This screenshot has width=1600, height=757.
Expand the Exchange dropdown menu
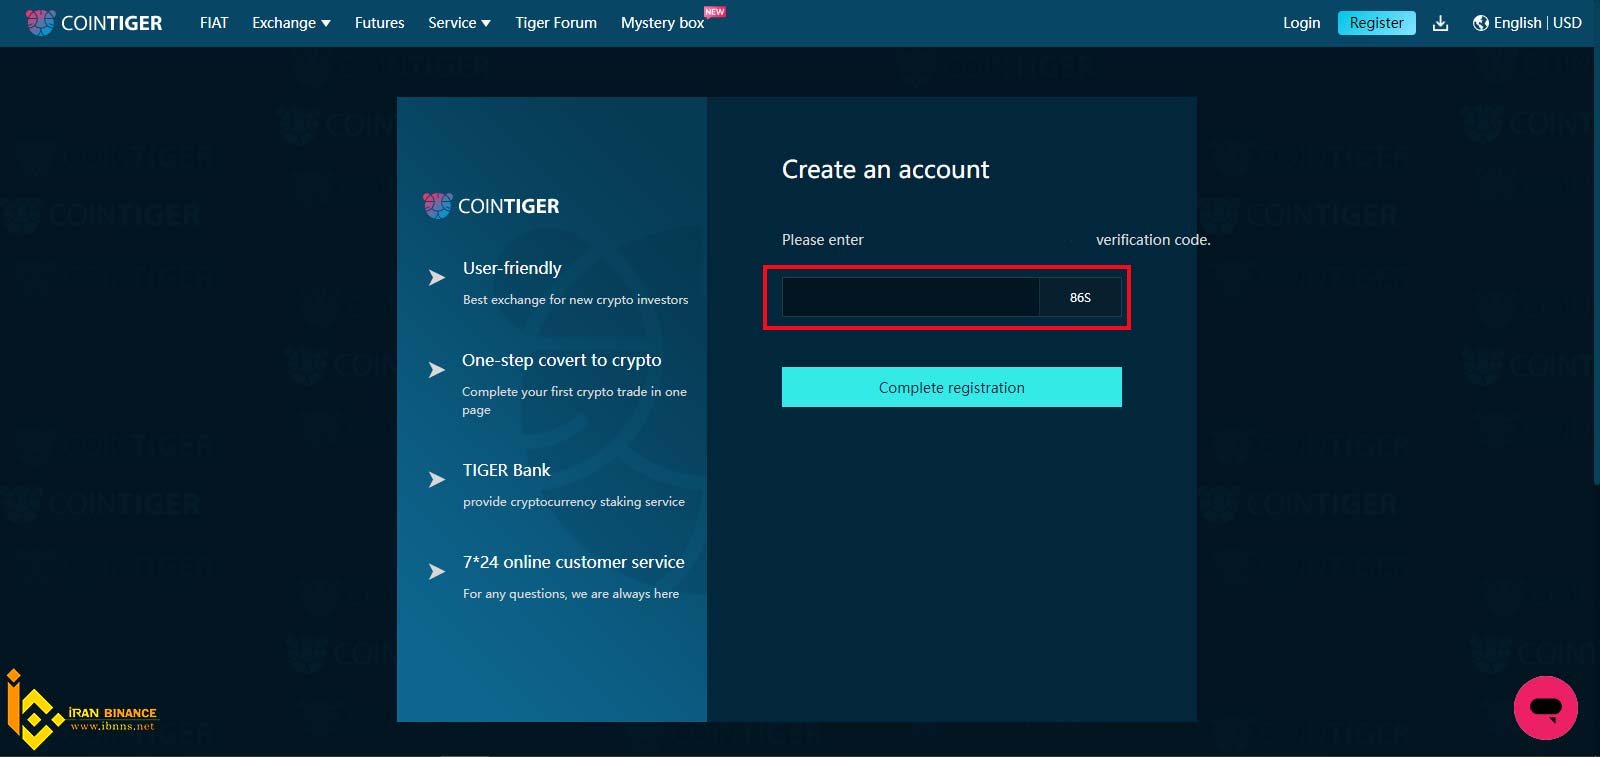click(x=291, y=23)
